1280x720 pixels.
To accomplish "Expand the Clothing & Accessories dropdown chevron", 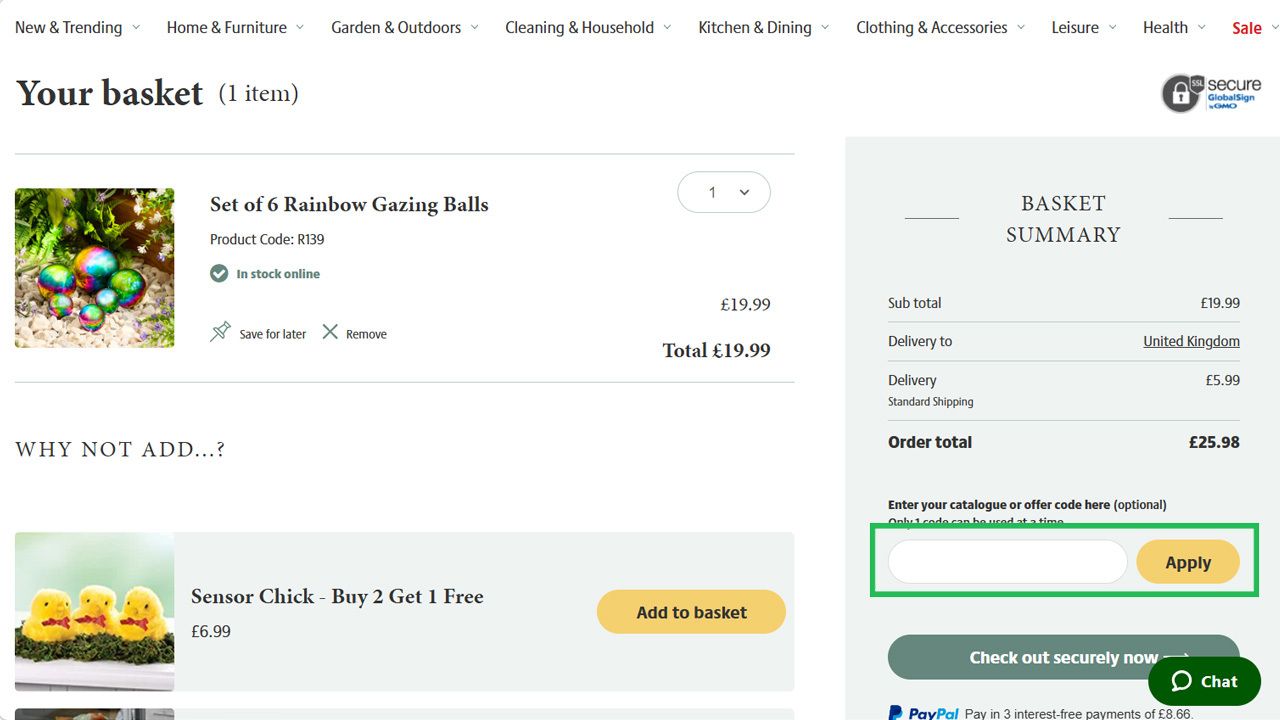I will click(1019, 28).
